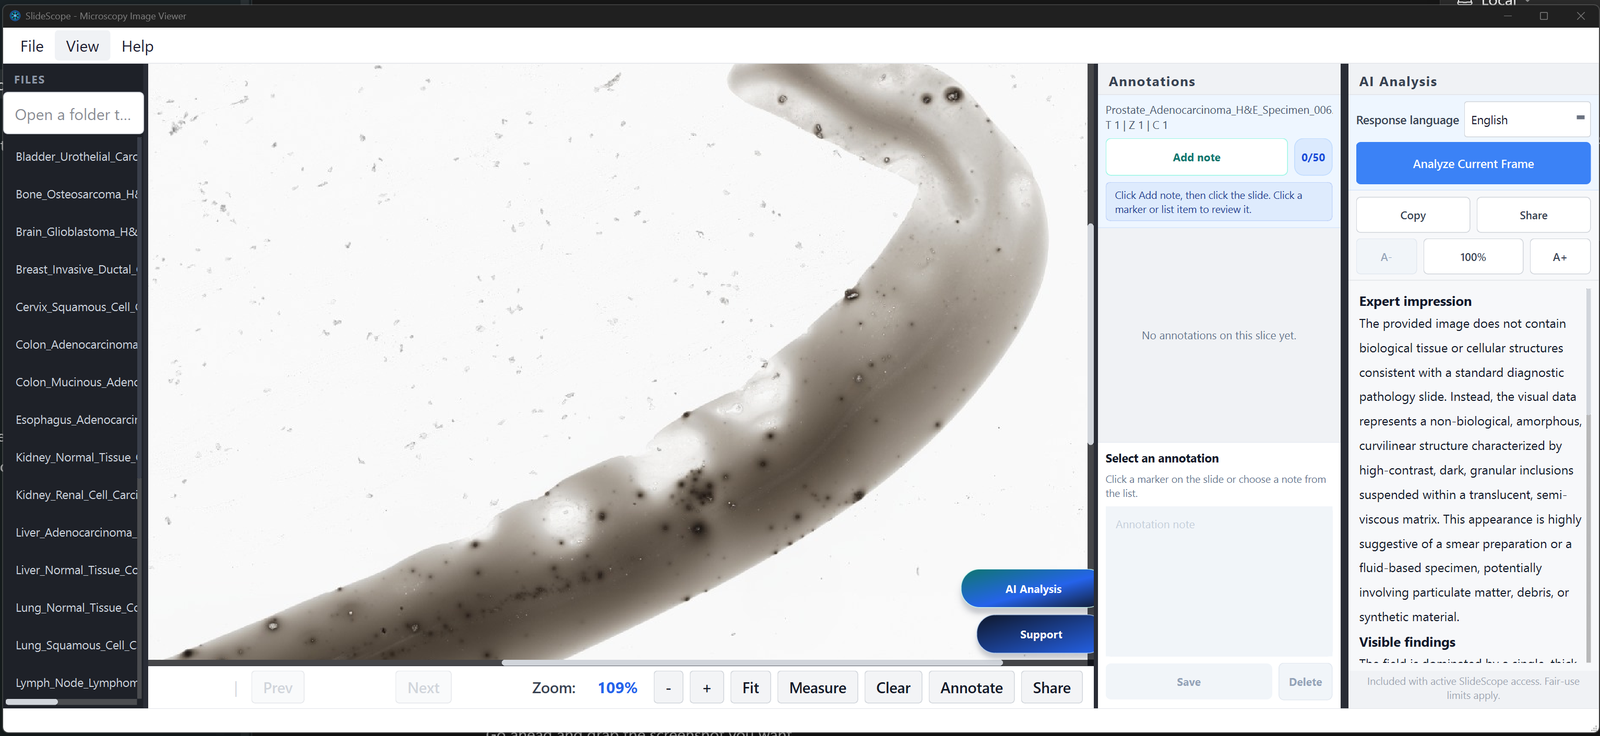This screenshot has width=1600, height=736.
Task: Click the Open a folder field
Action: point(74,114)
